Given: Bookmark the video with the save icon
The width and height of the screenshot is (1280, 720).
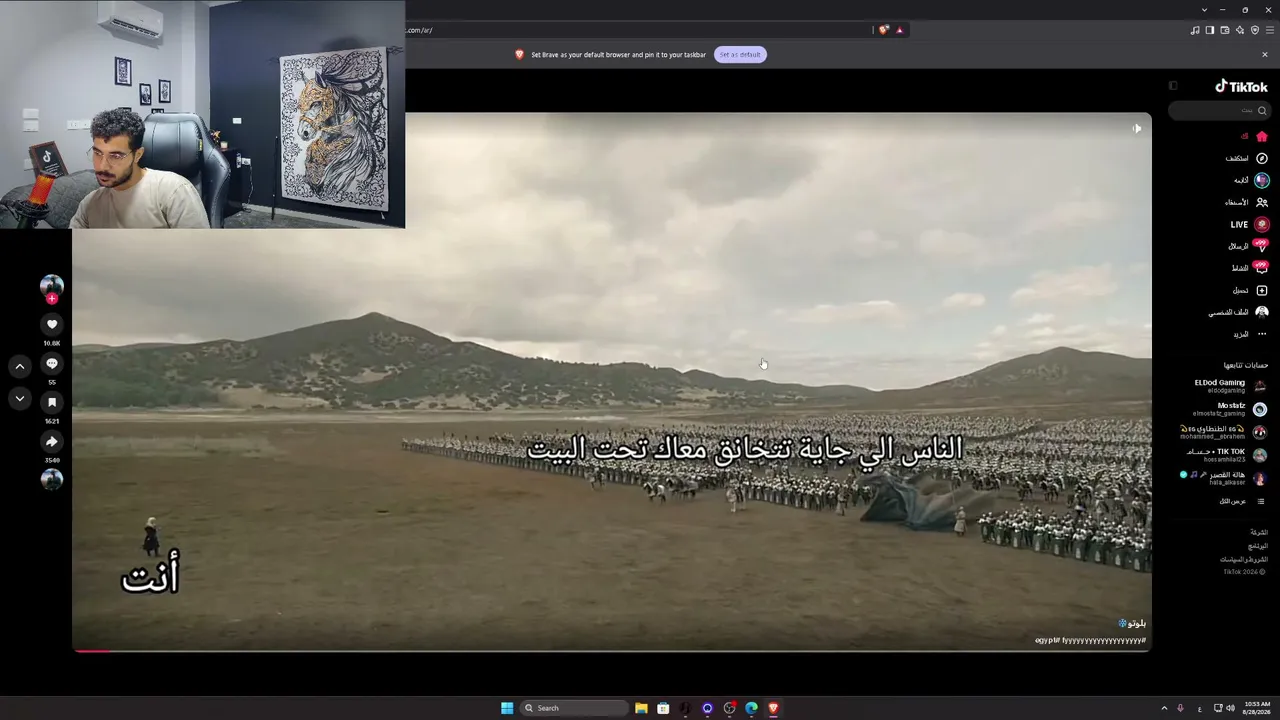Looking at the screenshot, I should click(x=52, y=402).
